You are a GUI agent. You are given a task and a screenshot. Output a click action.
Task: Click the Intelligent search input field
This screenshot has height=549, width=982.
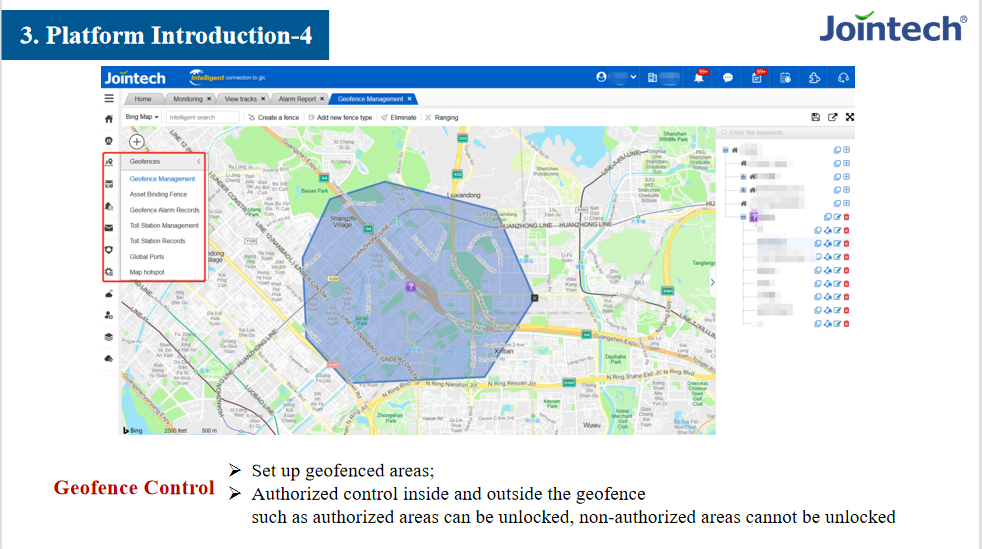[203, 117]
